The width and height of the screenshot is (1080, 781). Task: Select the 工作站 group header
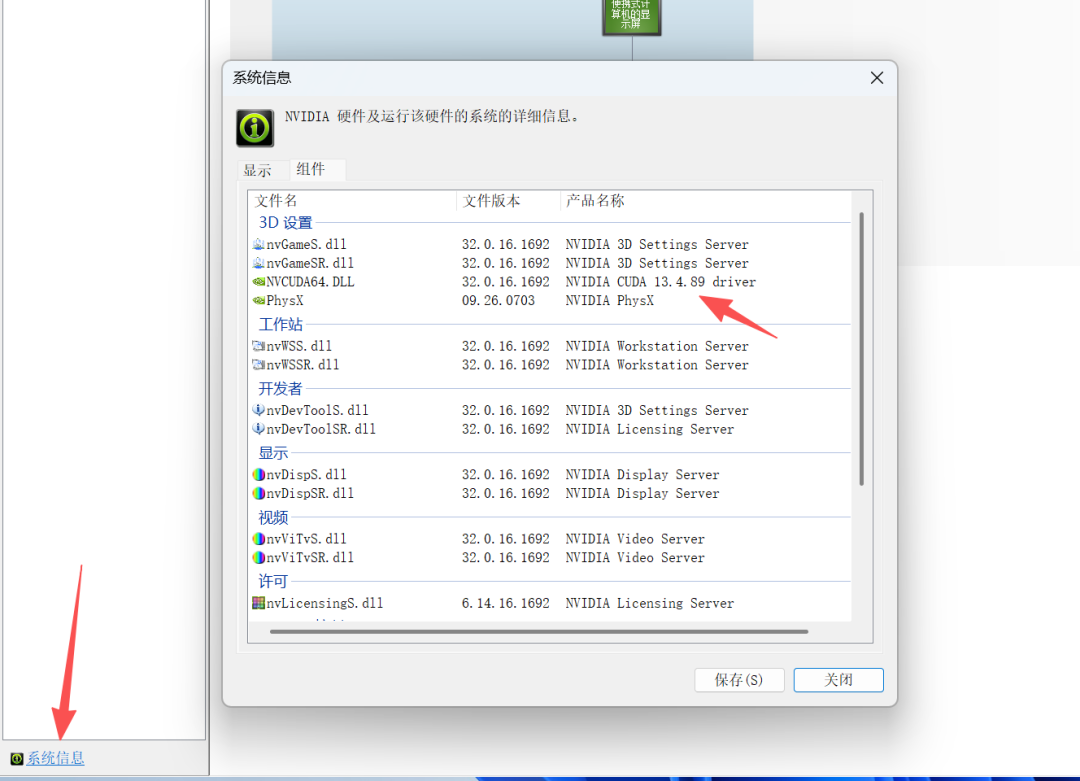tap(280, 324)
